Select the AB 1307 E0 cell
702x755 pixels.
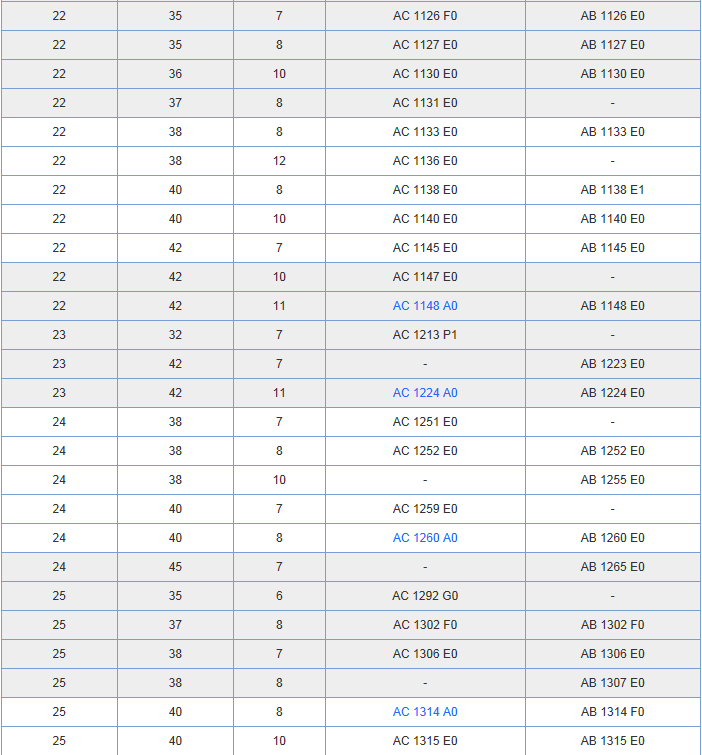612,683
